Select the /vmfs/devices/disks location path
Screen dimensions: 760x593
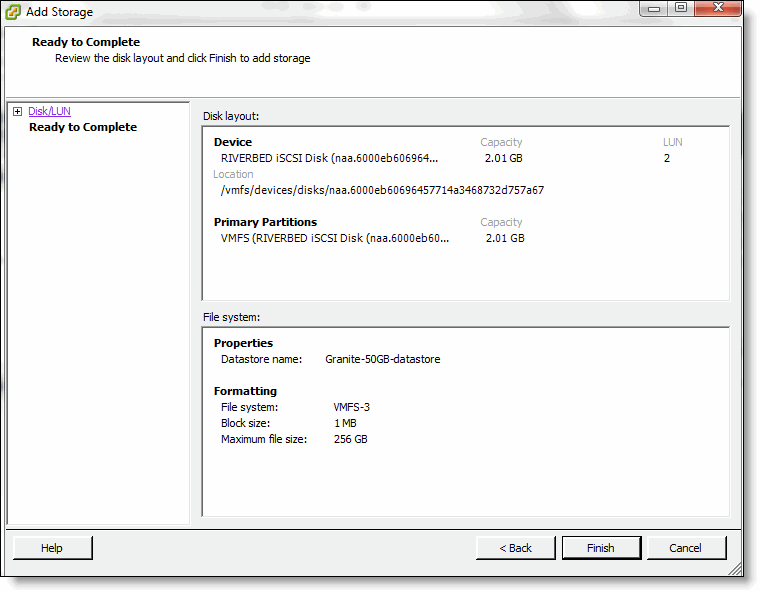pyautogui.click(x=382, y=190)
